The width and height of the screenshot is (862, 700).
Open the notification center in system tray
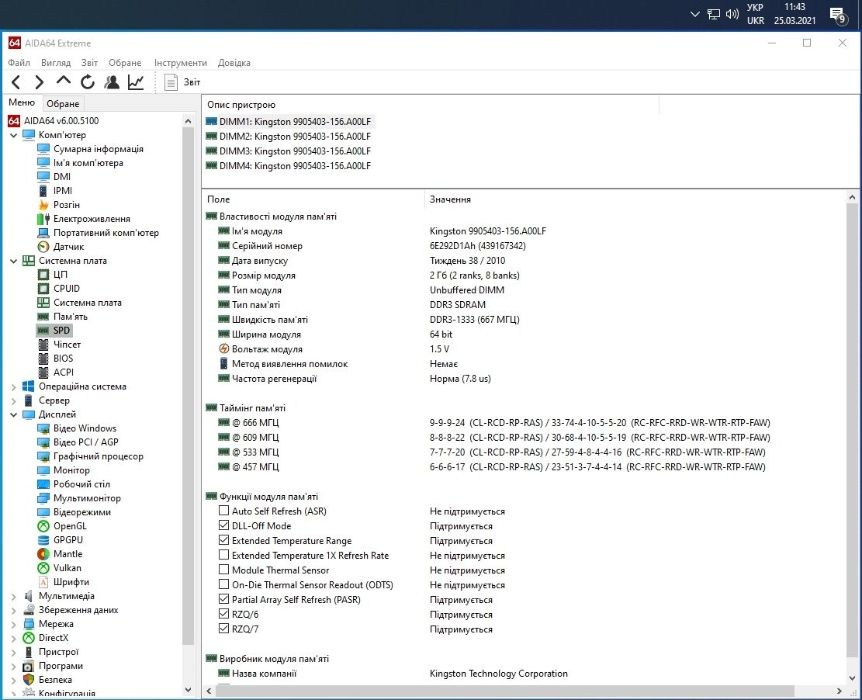click(837, 15)
